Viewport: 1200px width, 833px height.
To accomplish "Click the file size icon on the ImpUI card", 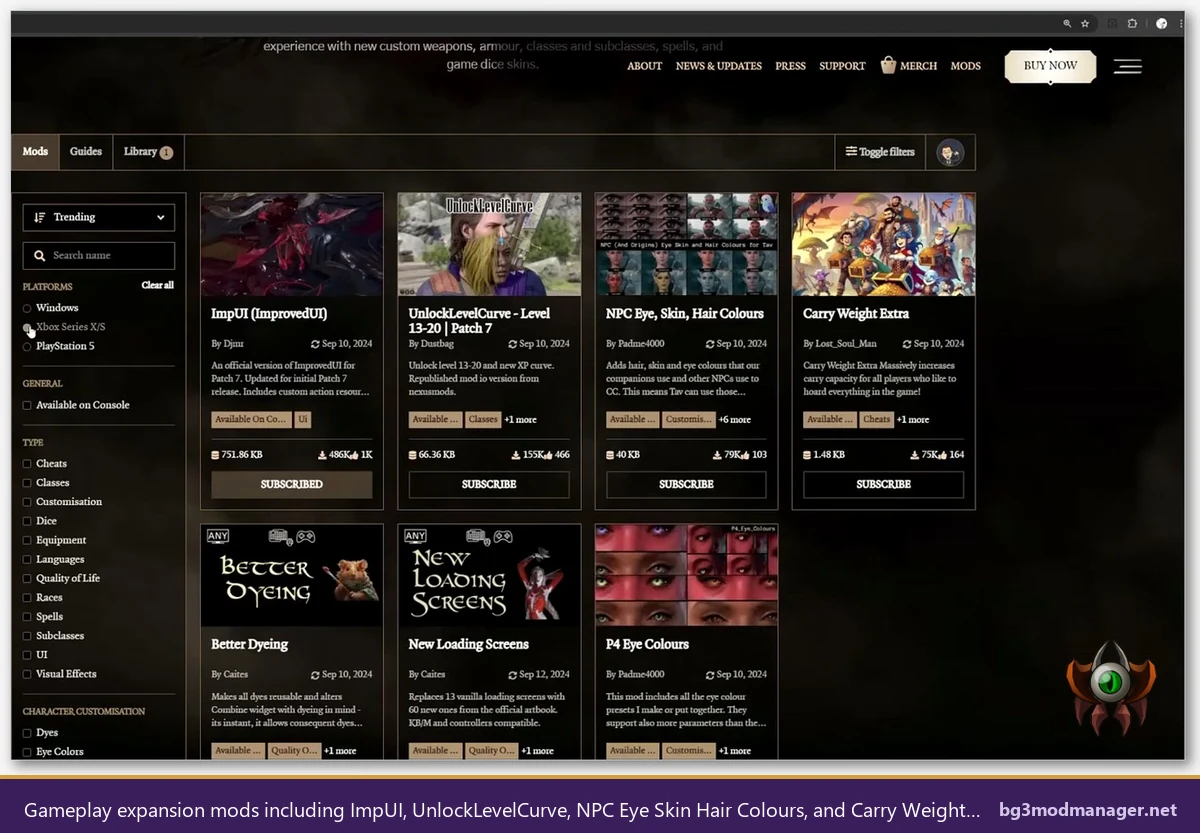I will pos(215,455).
